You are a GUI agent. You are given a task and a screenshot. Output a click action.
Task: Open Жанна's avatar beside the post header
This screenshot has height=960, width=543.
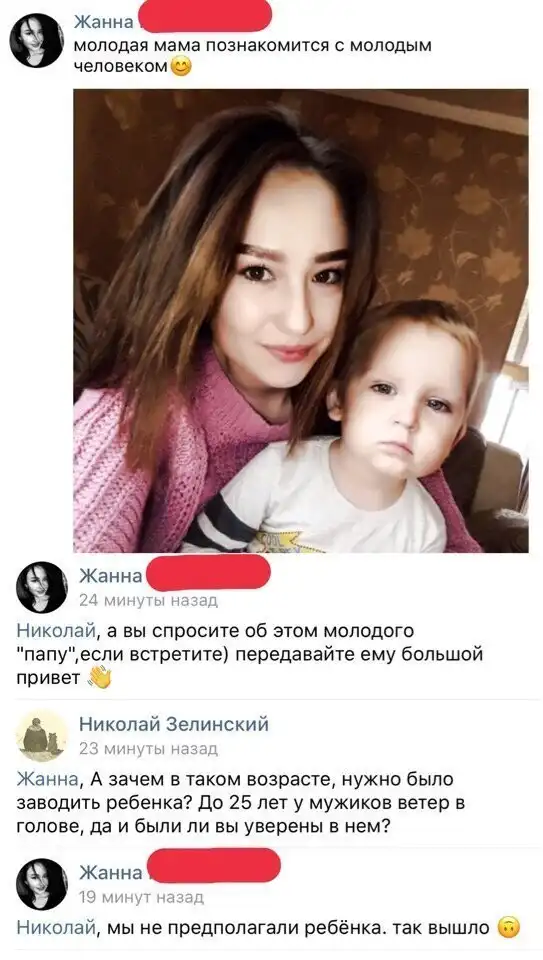pyautogui.click(x=37, y=40)
